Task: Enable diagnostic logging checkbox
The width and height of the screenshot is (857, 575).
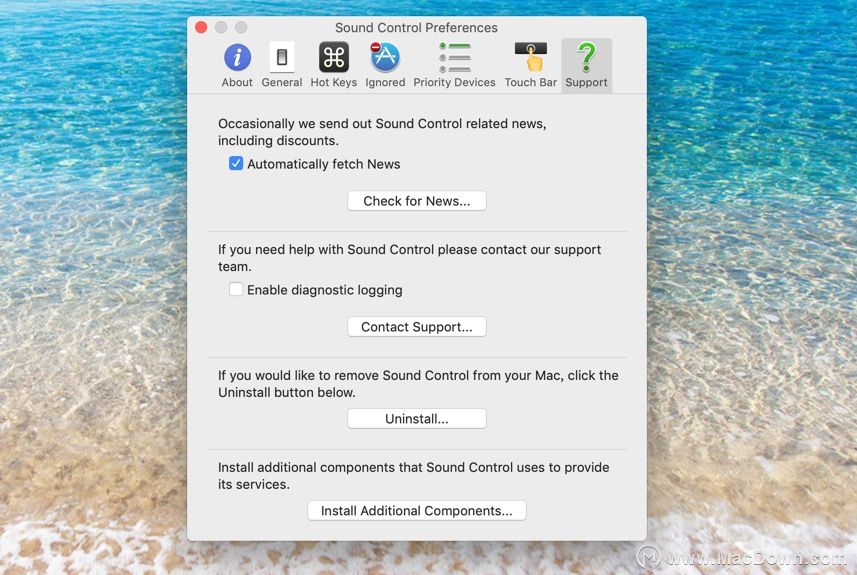Action: 236,289
